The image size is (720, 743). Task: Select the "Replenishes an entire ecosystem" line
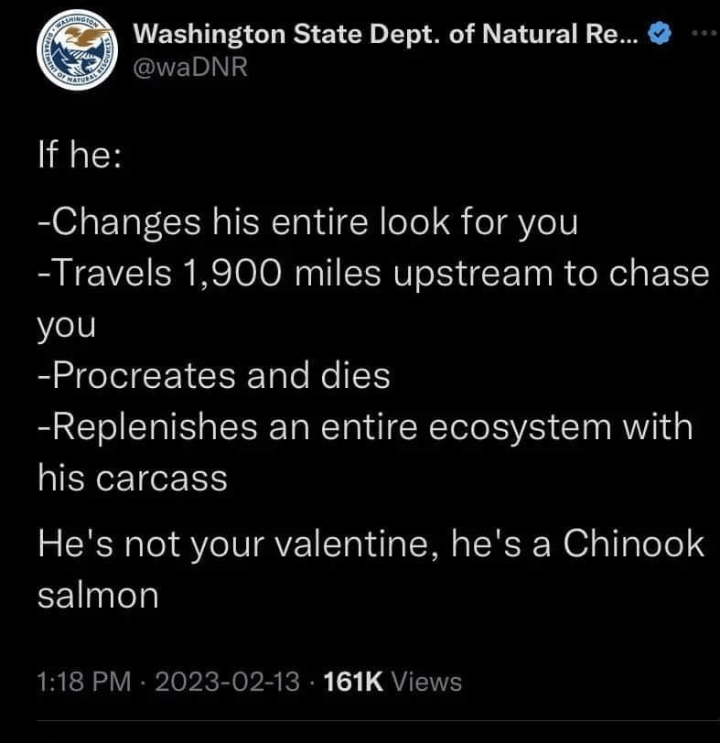(x=364, y=426)
